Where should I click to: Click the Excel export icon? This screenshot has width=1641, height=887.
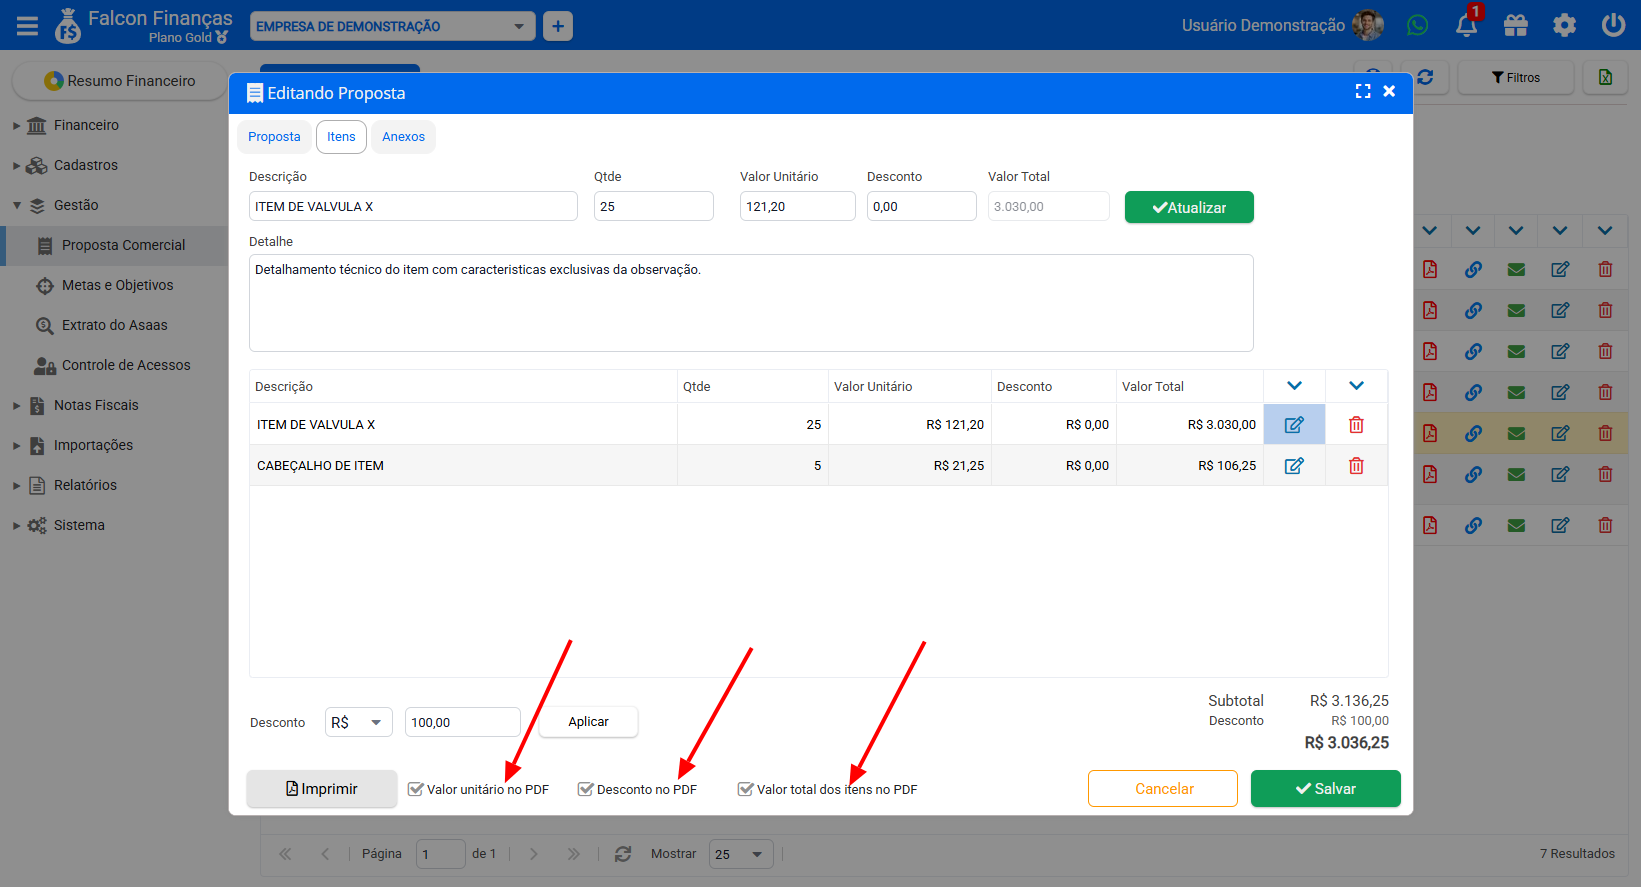point(1605,77)
